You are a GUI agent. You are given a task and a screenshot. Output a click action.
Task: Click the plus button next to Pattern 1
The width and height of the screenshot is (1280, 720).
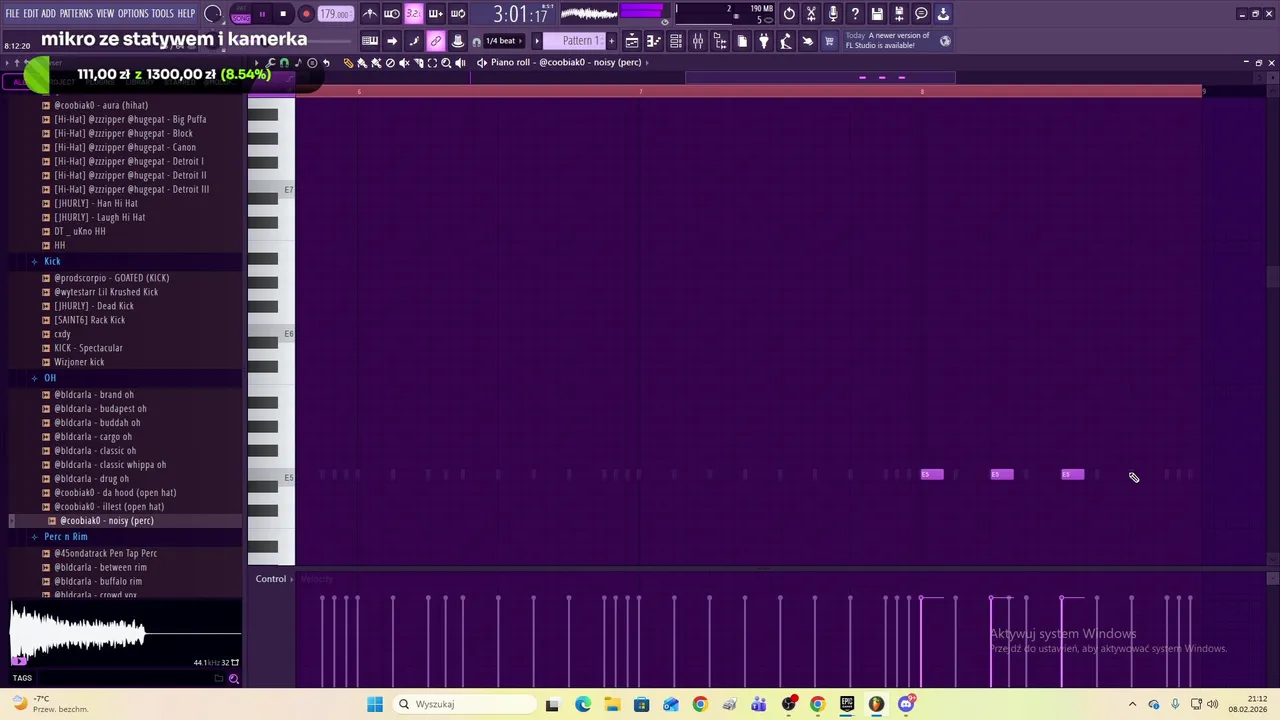tap(612, 41)
